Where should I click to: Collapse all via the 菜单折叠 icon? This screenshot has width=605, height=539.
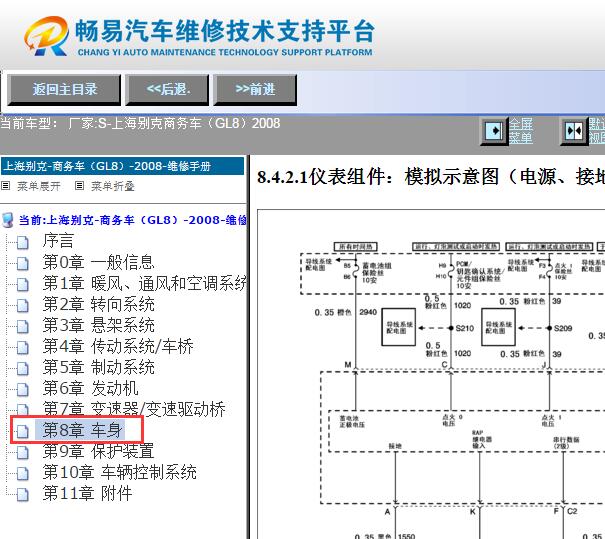click(x=79, y=186)
